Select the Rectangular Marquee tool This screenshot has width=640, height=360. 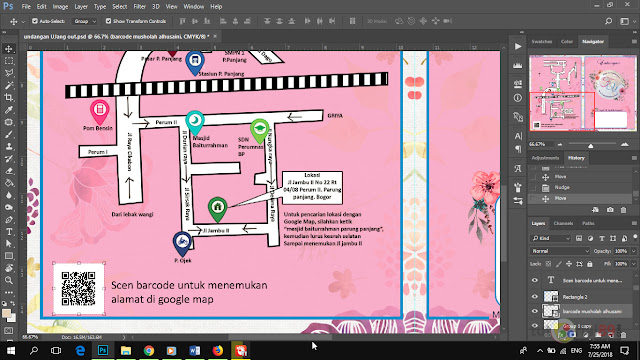(x=9, y=61)
